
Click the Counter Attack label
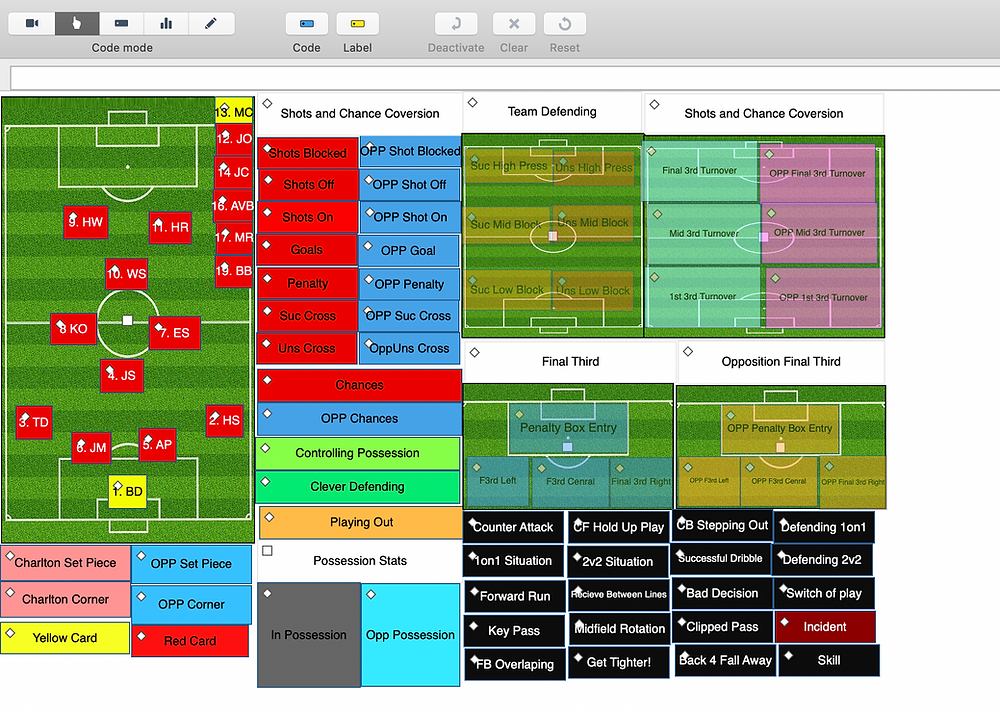513,528
